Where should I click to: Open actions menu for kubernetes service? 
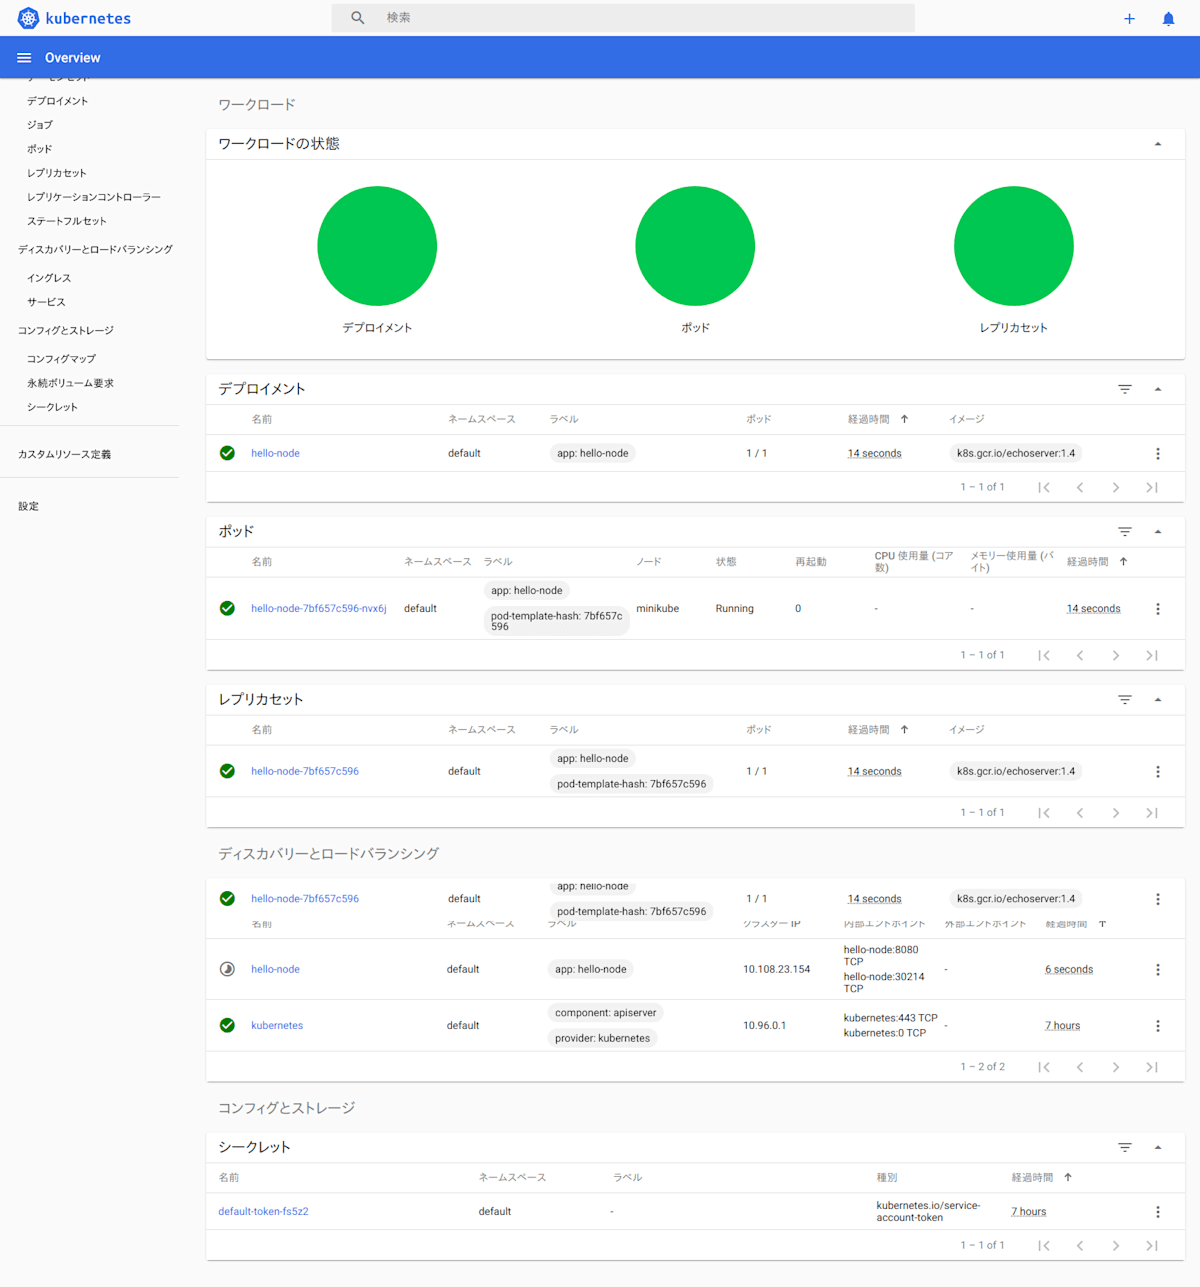[x=1158, y=1026]
